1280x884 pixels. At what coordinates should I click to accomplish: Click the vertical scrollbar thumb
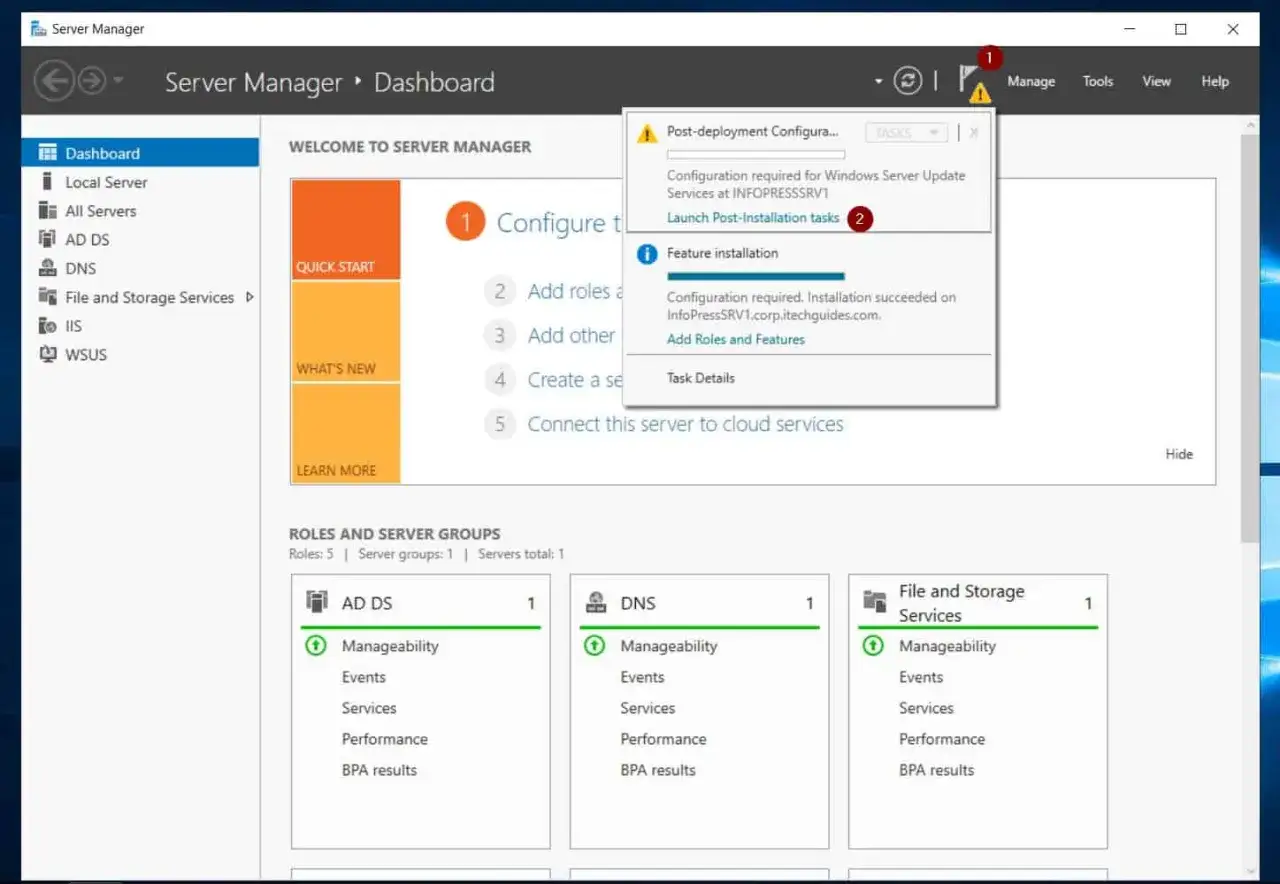[x=1250, y=337]
